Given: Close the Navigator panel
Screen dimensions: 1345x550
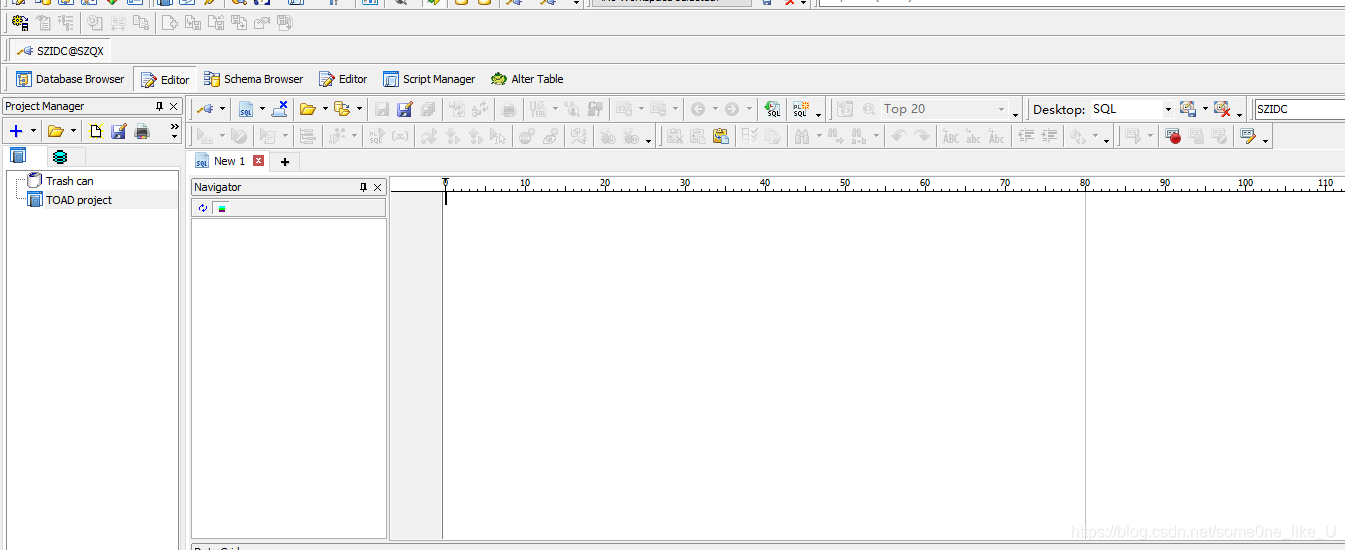Looking at the screenshot, I should 377,187.
